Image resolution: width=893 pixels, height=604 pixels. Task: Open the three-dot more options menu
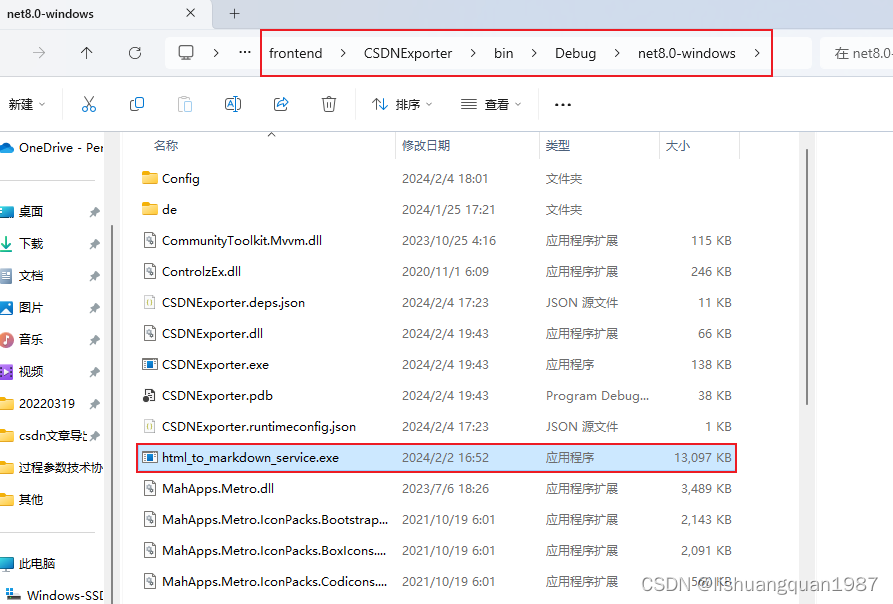563,104
